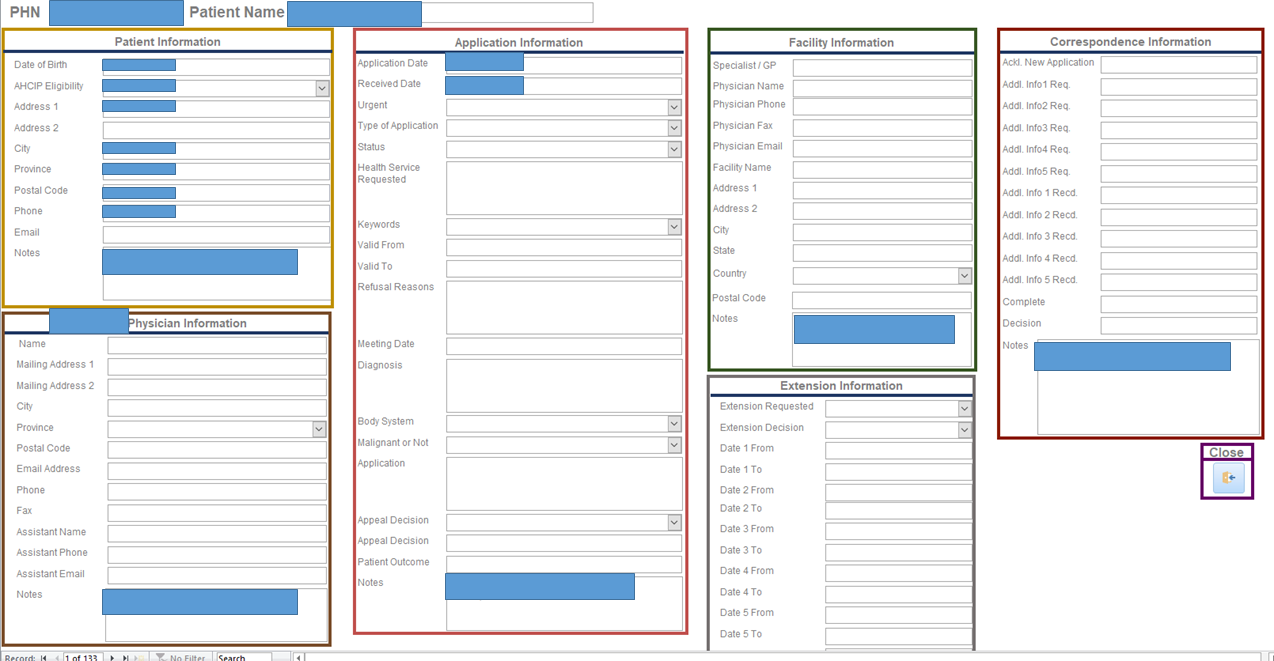Click the Complete field in Correspondence Information

pyautogui.click(x=1178, y=304)
